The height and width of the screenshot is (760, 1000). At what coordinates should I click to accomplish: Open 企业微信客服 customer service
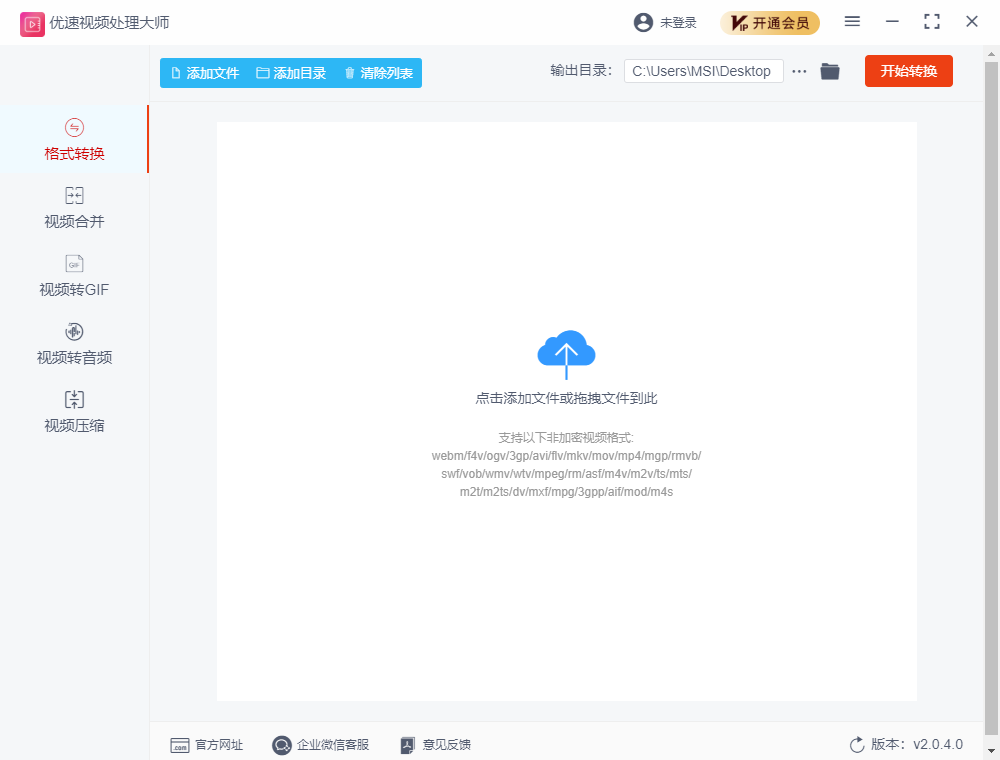pyautogui.click(x=321, y=744)
